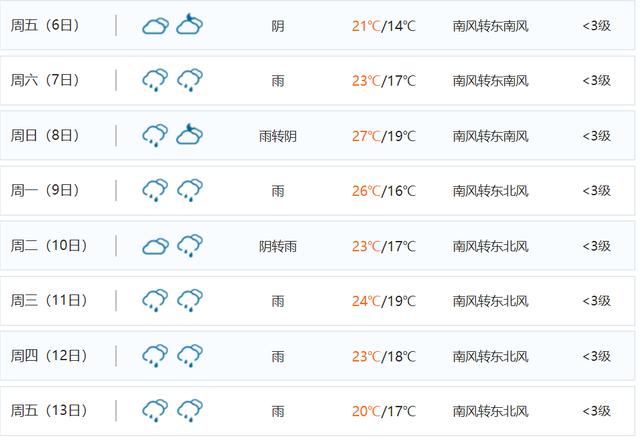This screenshot has height=442, width=640.
Task: Click the night rain icon for 10日
Action: pos(190,246)
